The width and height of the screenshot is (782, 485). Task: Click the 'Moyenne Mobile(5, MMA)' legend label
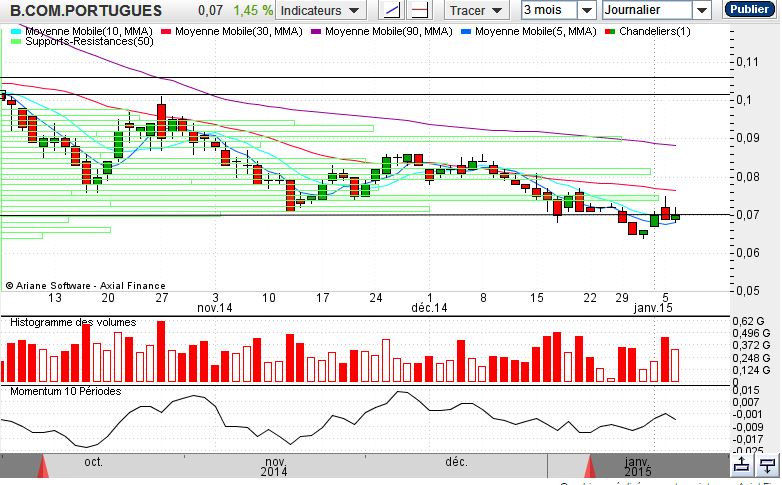click(536, 31)
